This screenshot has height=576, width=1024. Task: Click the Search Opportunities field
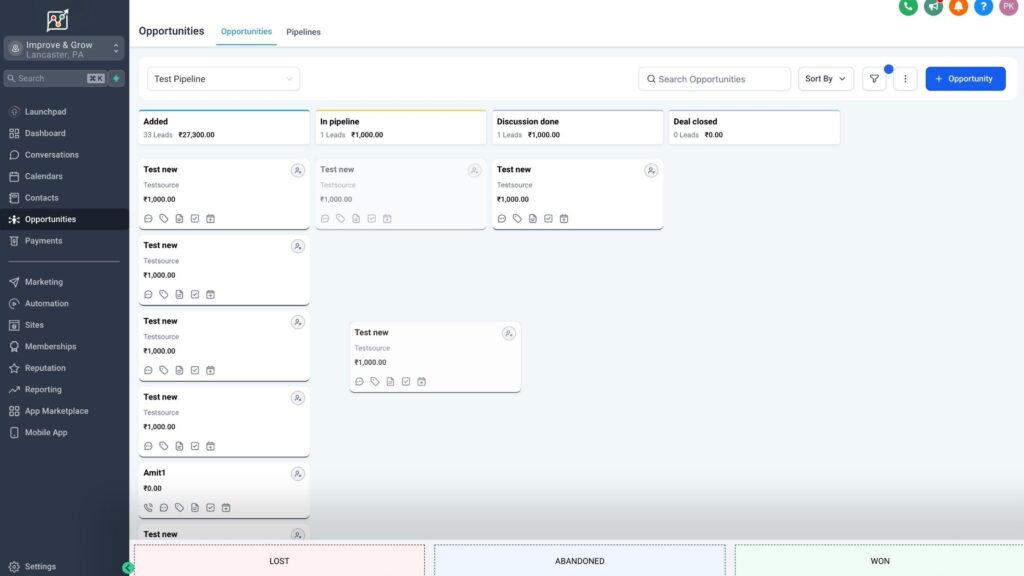716,78
